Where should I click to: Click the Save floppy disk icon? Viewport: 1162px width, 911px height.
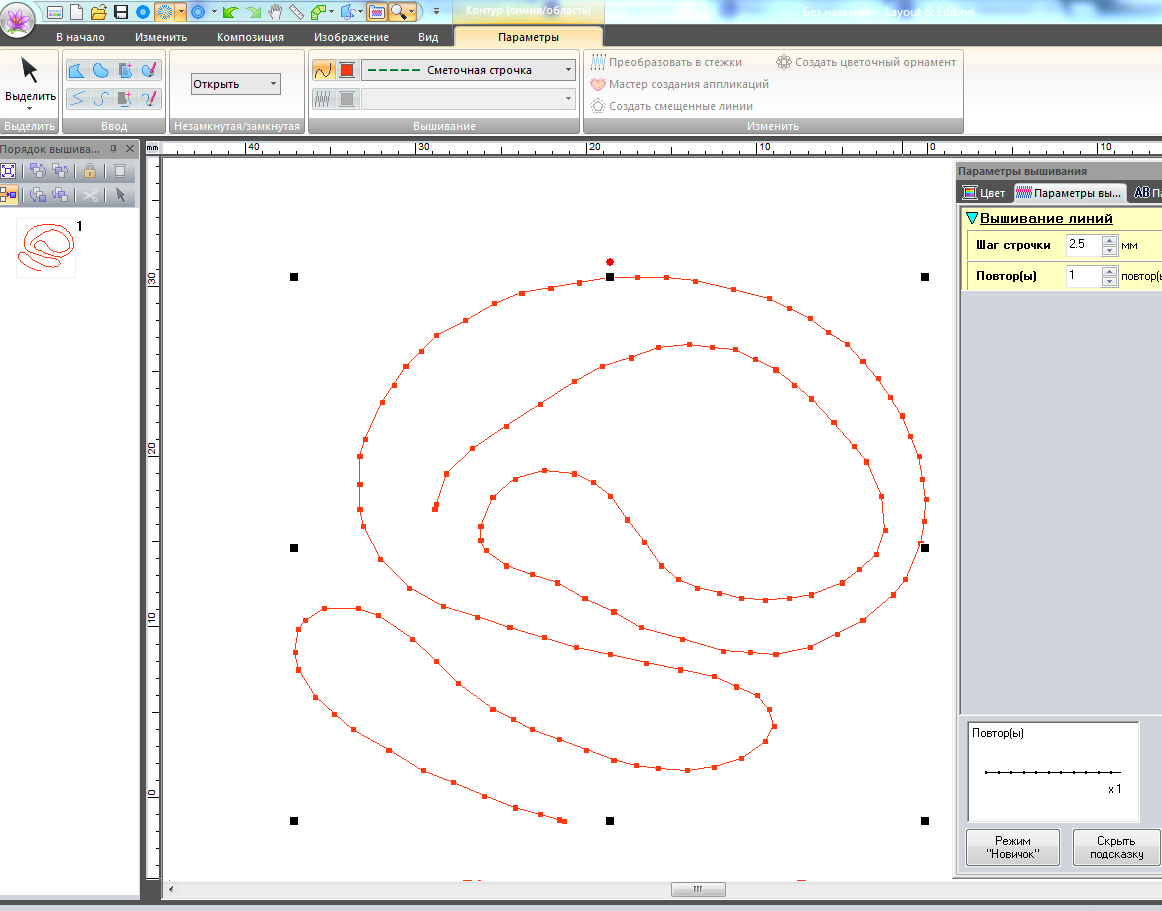click(121, 12)
